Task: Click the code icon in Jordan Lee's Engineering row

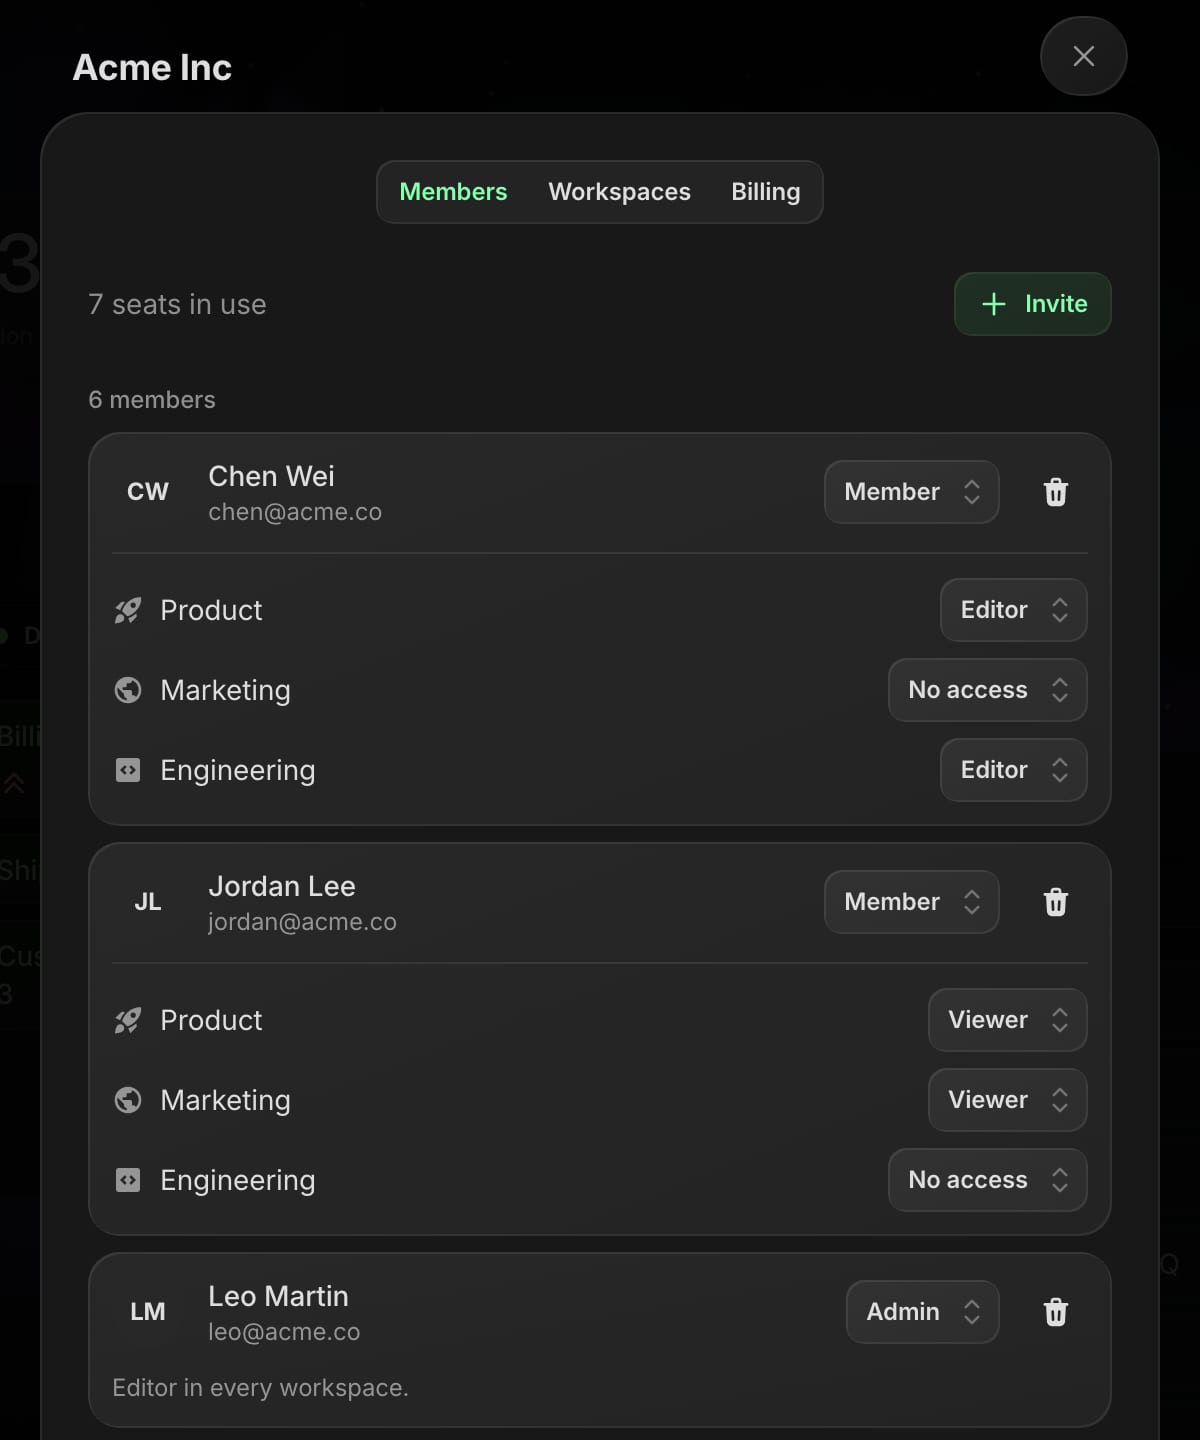Action: [x=128, y=1180]
